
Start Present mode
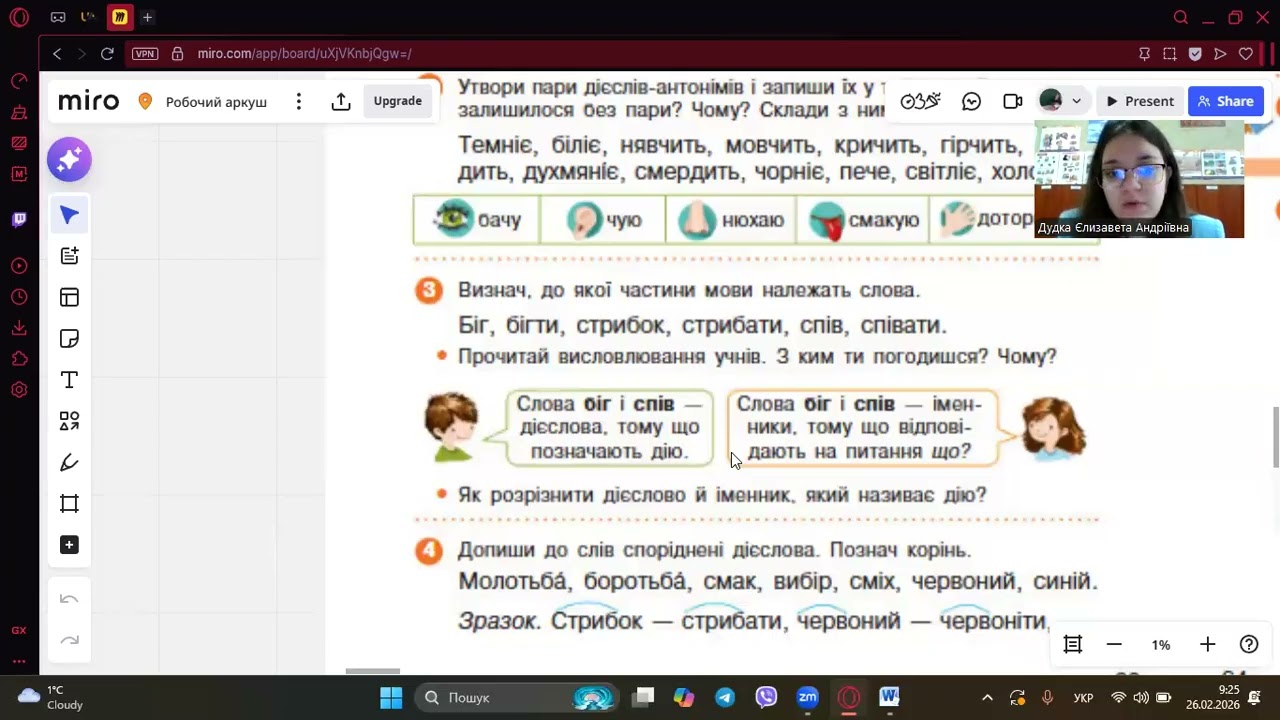coord(1140,101)
